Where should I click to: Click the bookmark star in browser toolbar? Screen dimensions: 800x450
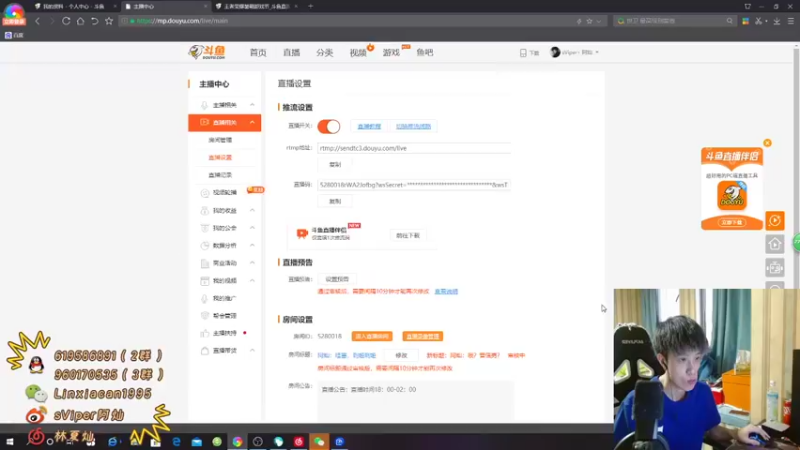109,21
